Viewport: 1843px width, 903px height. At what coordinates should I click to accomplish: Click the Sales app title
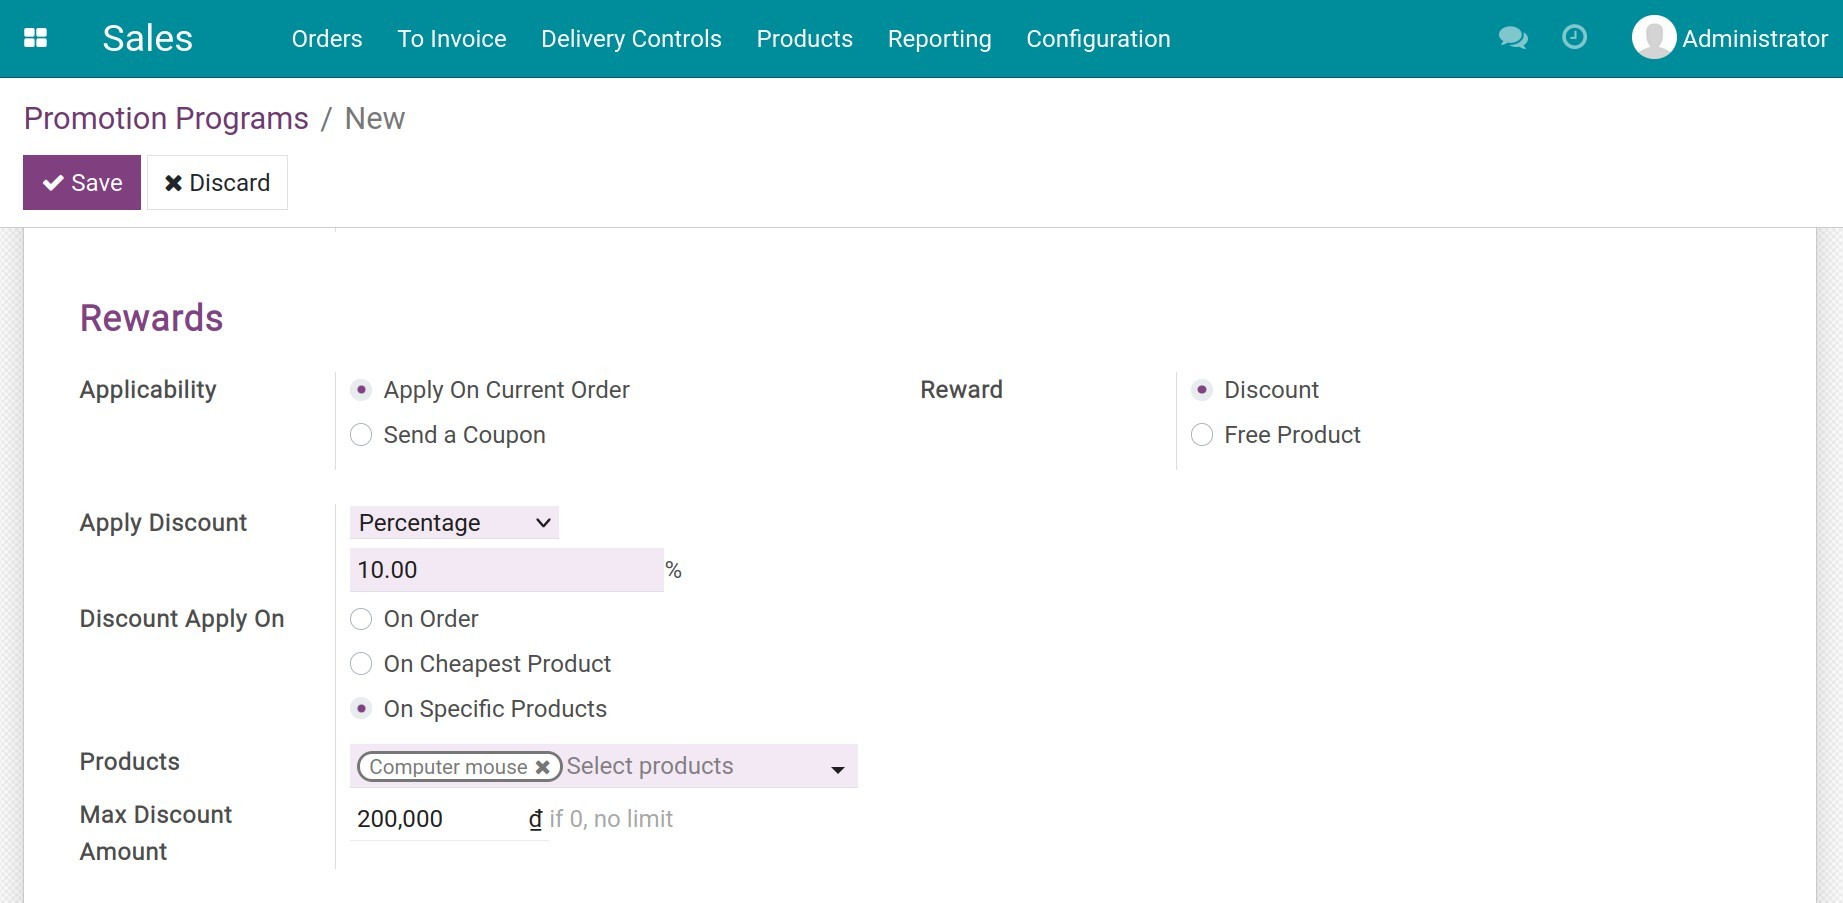147,38
